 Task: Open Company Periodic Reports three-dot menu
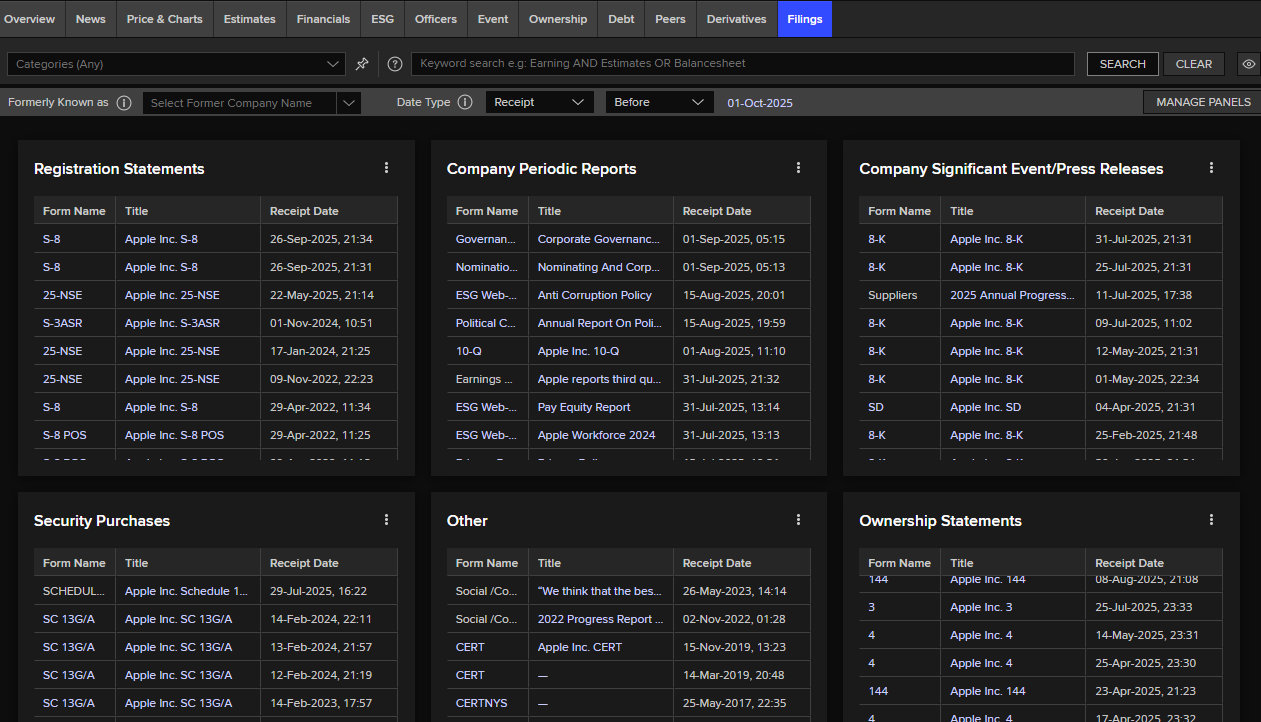point(798,168)
